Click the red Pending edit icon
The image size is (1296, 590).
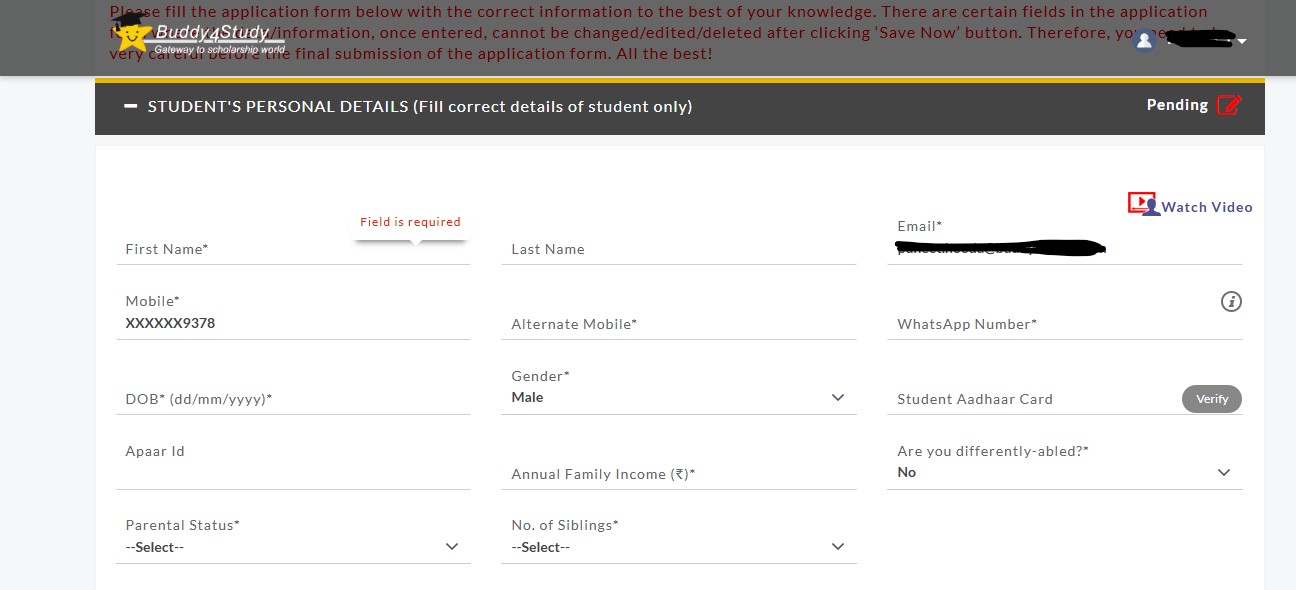pyautogui.click(x=1229, y=105)
